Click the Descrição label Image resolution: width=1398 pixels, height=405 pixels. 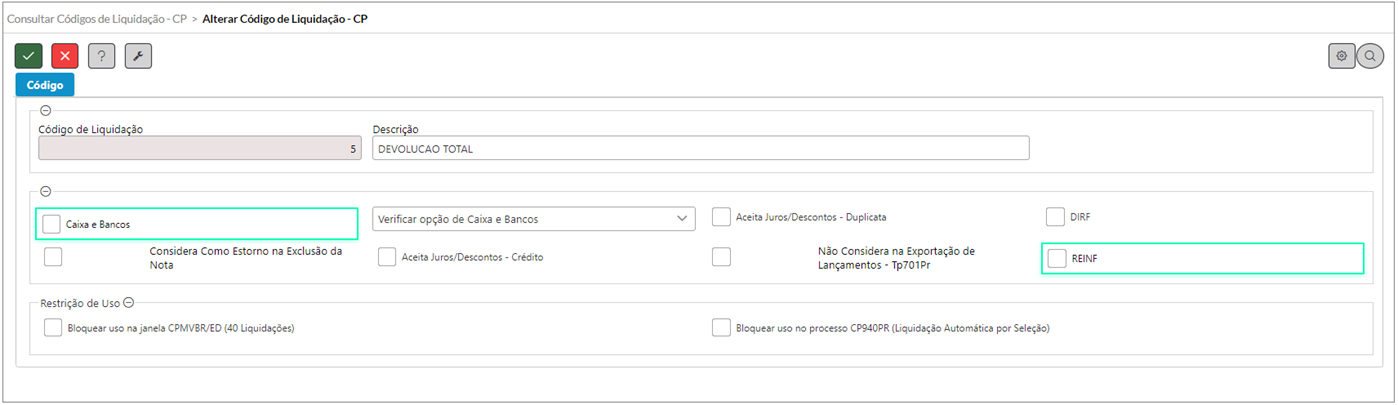[395, 129]
